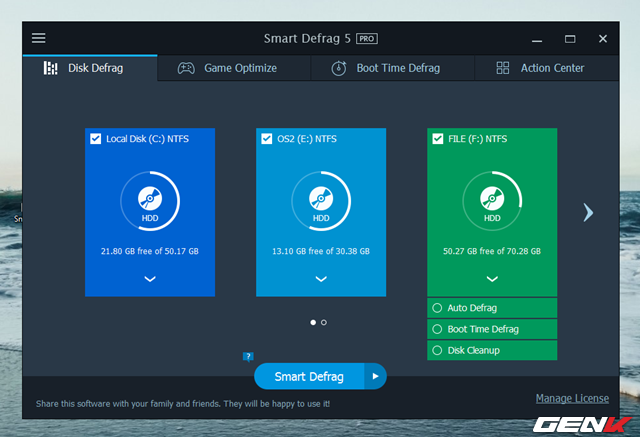Click the HDD icon on FILE (F:)
Image resolution: width=640 pixels, height=437 pixels.
492,201
